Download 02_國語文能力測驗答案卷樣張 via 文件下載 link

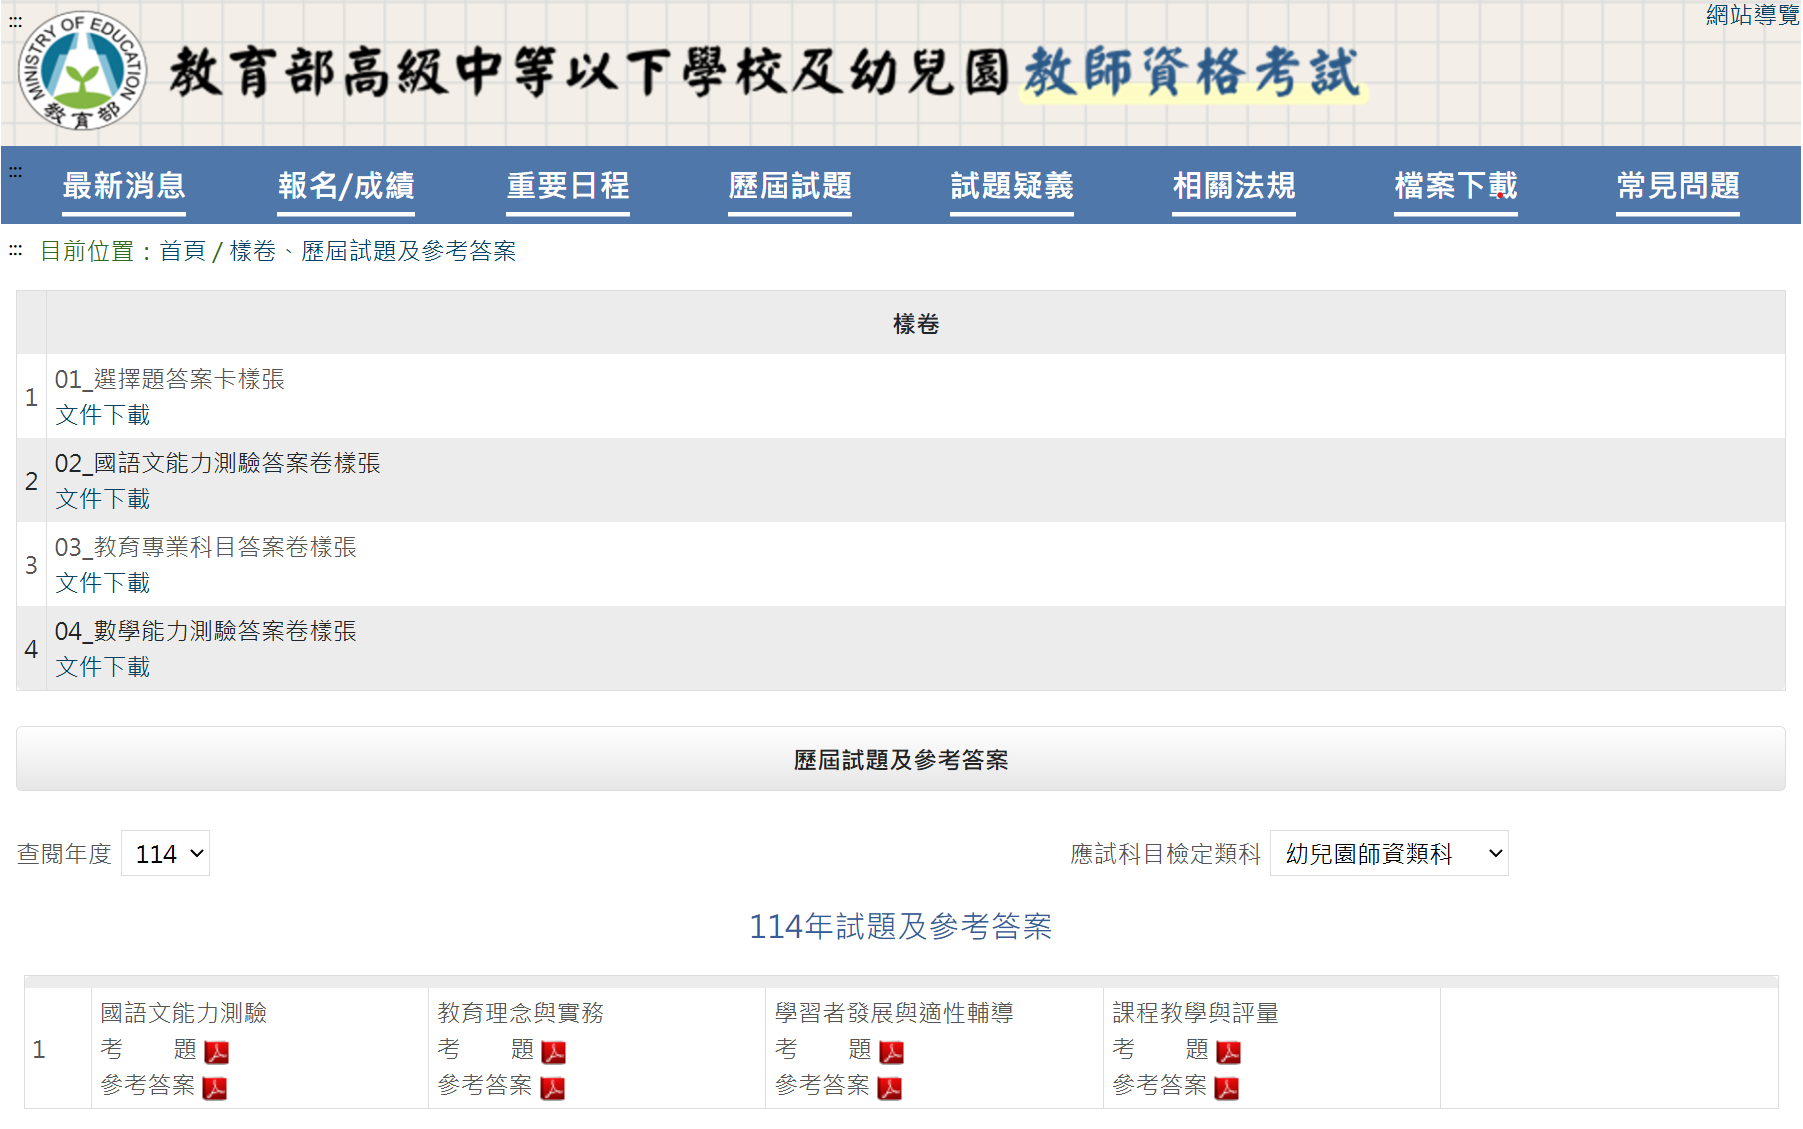tap(101, 499)
